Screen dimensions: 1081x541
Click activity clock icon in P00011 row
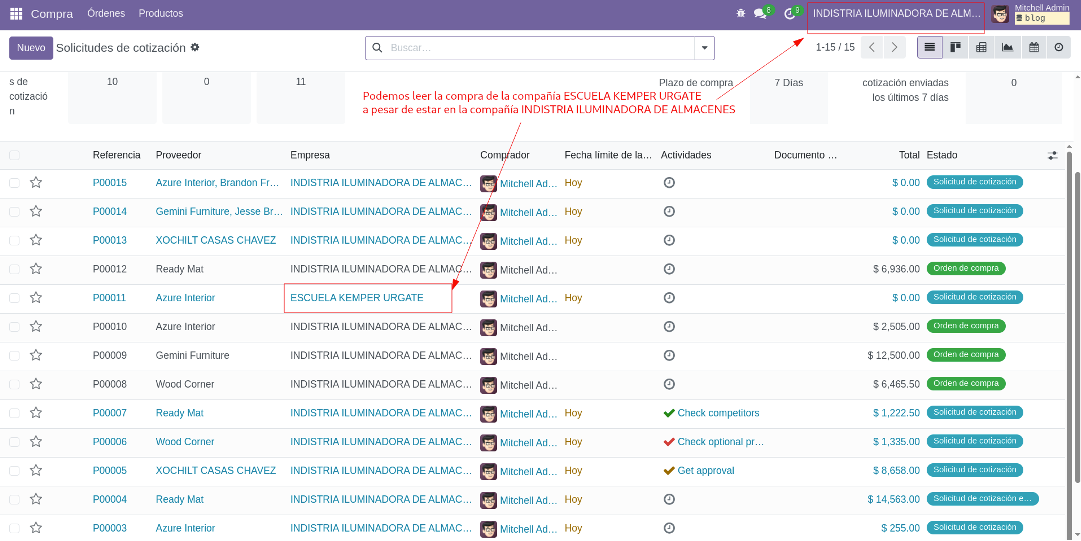point(669,298)
